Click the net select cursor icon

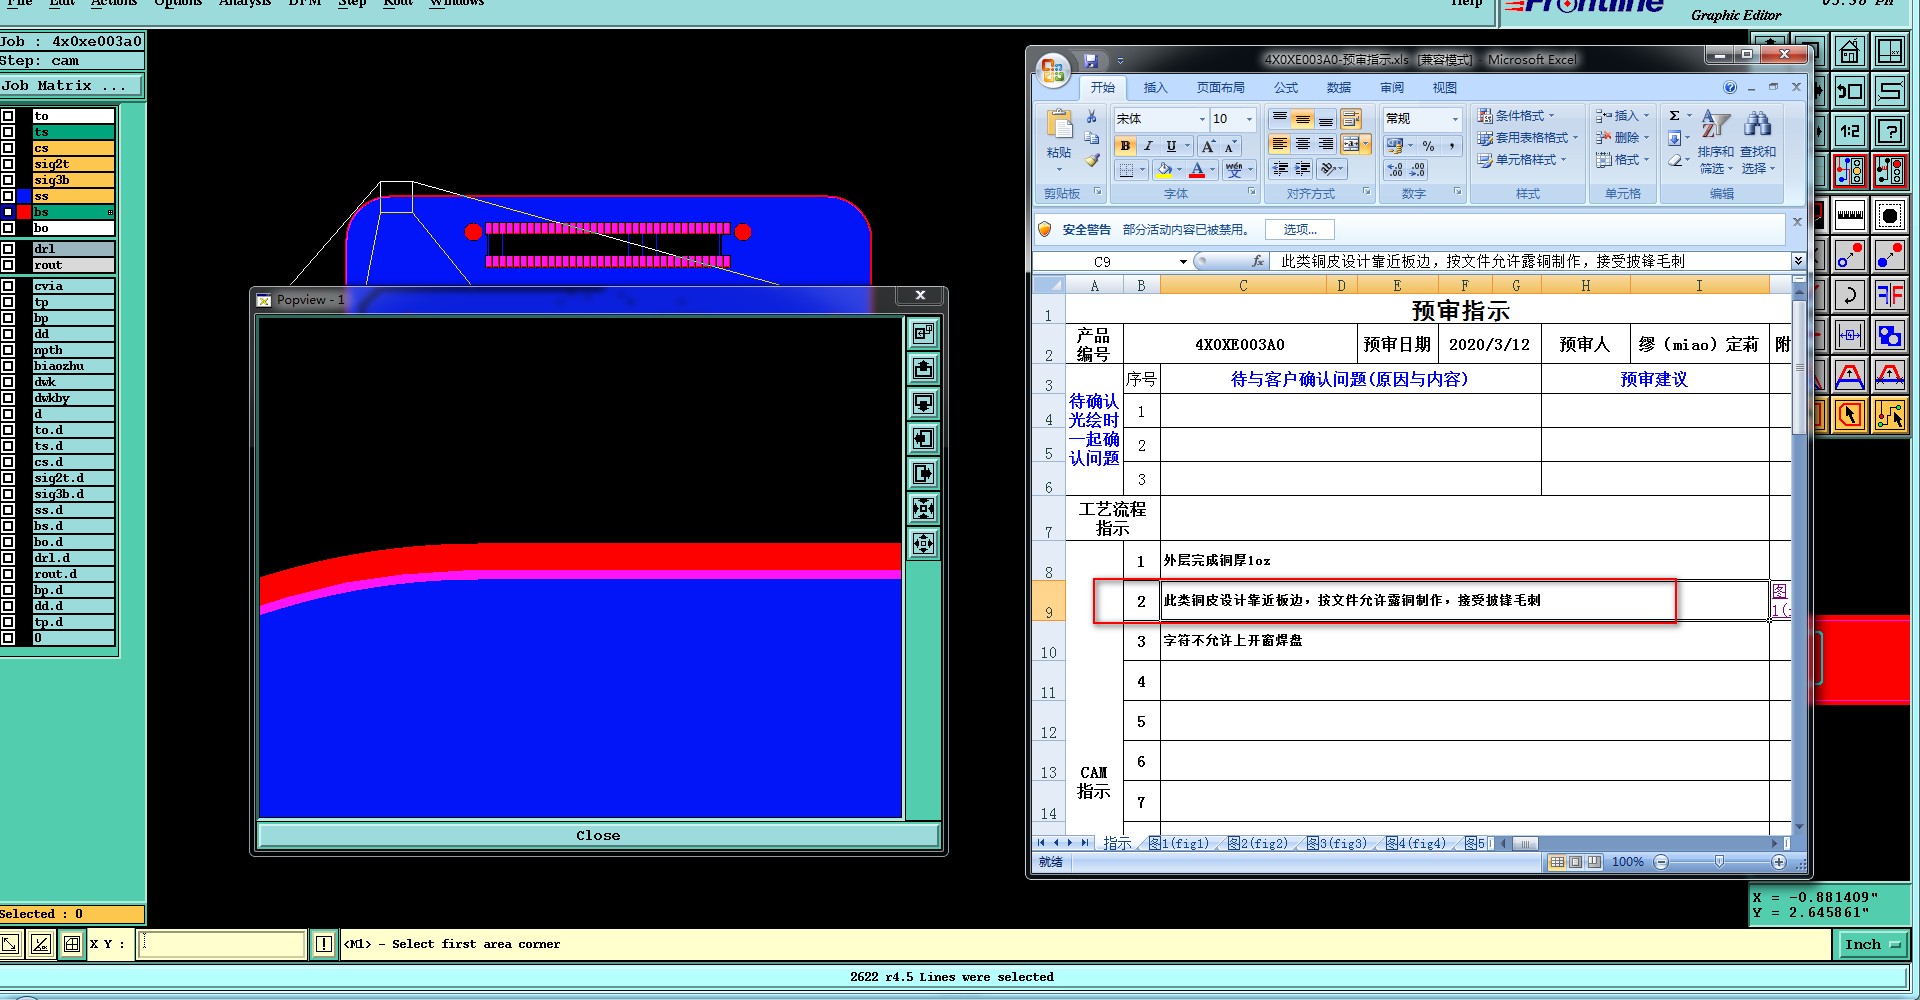pyautogui.click(x=1890, y=414)
